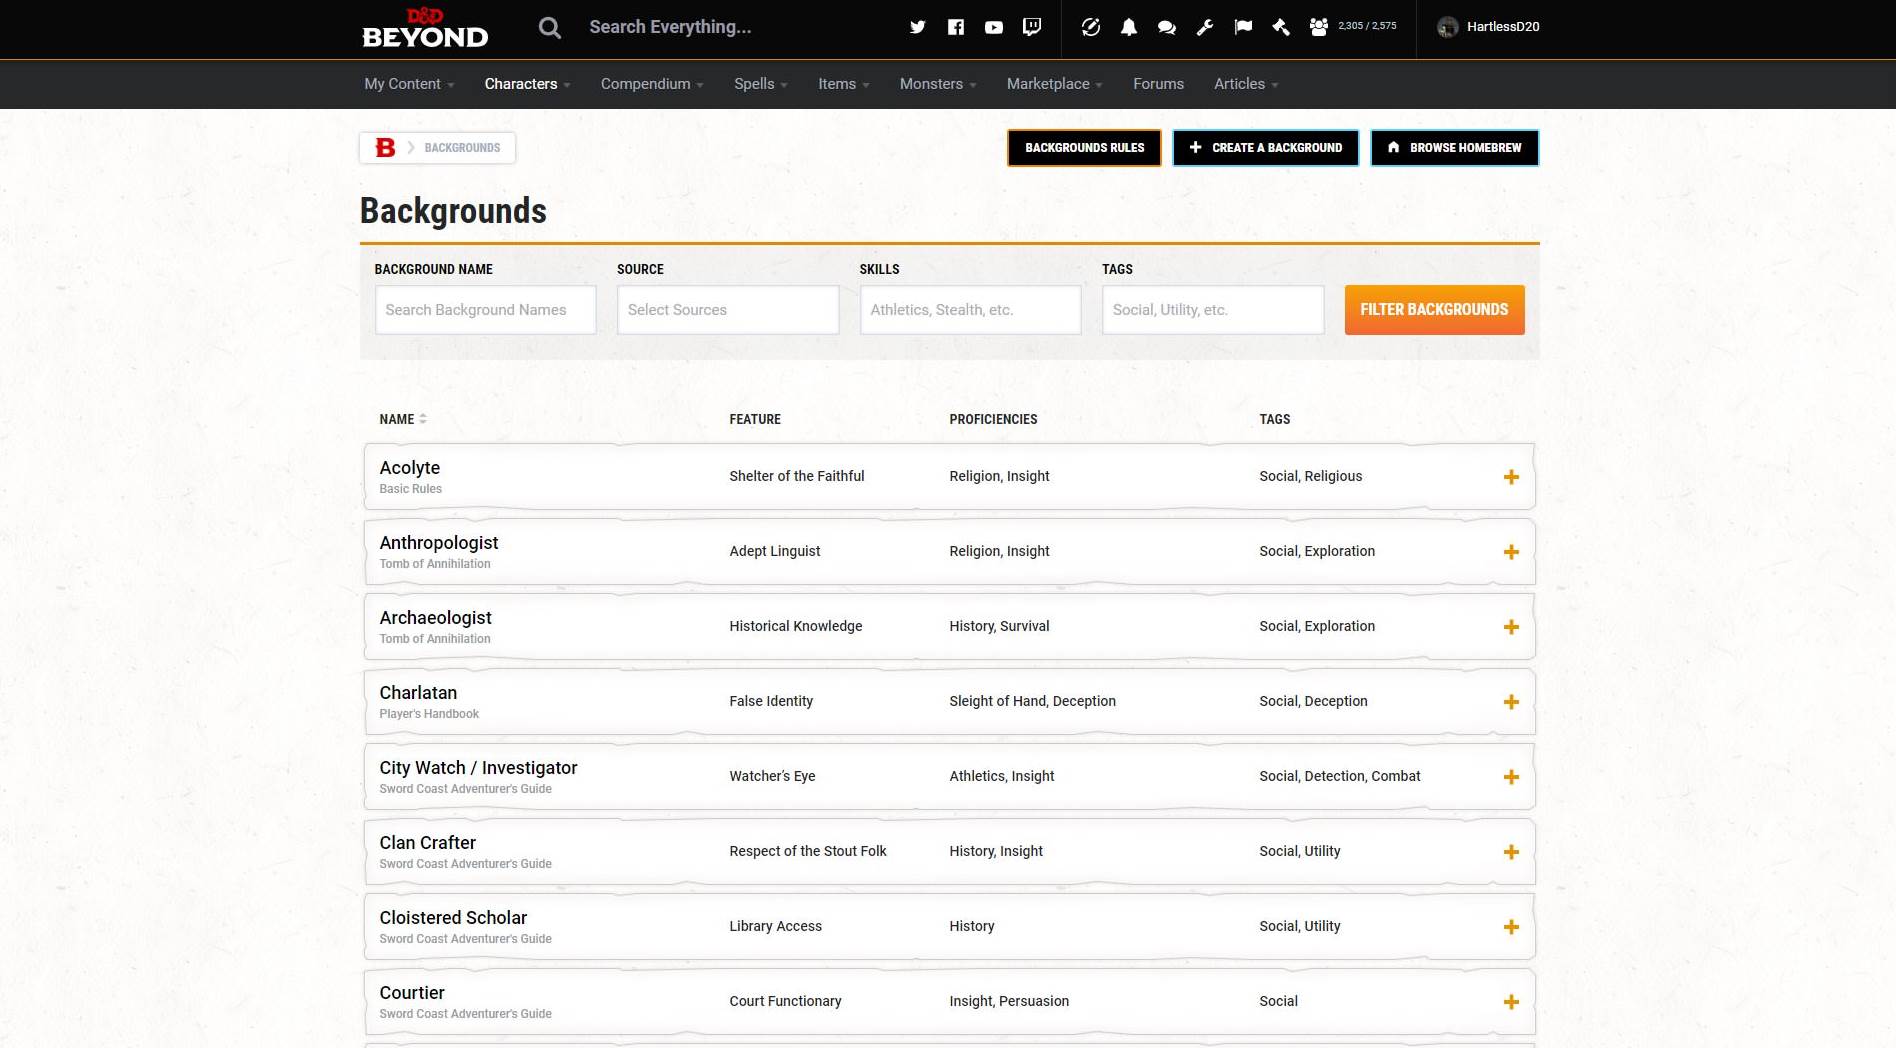Expand City Watch / Investigator row
1896x1048 pixels.
[x=1511, y=777]
